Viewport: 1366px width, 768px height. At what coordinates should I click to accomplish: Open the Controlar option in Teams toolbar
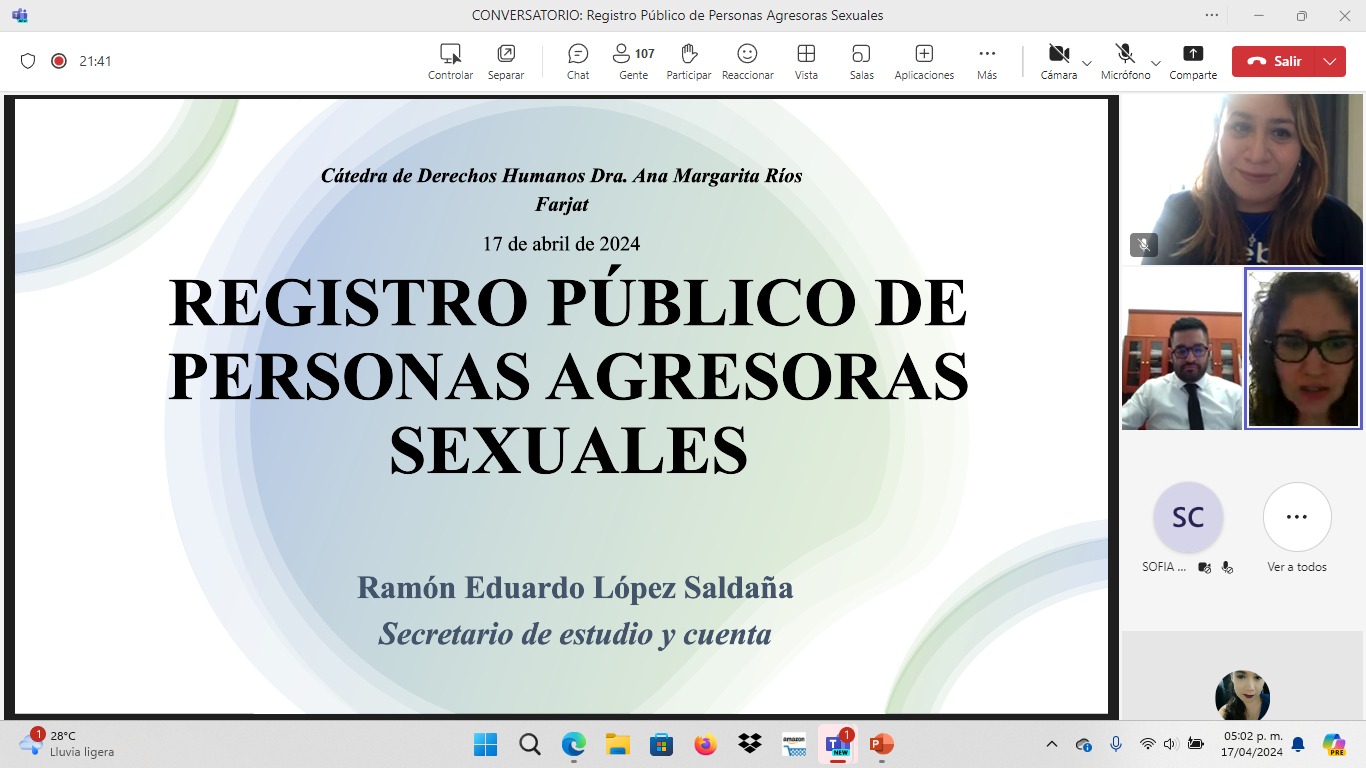pos(450,61)
